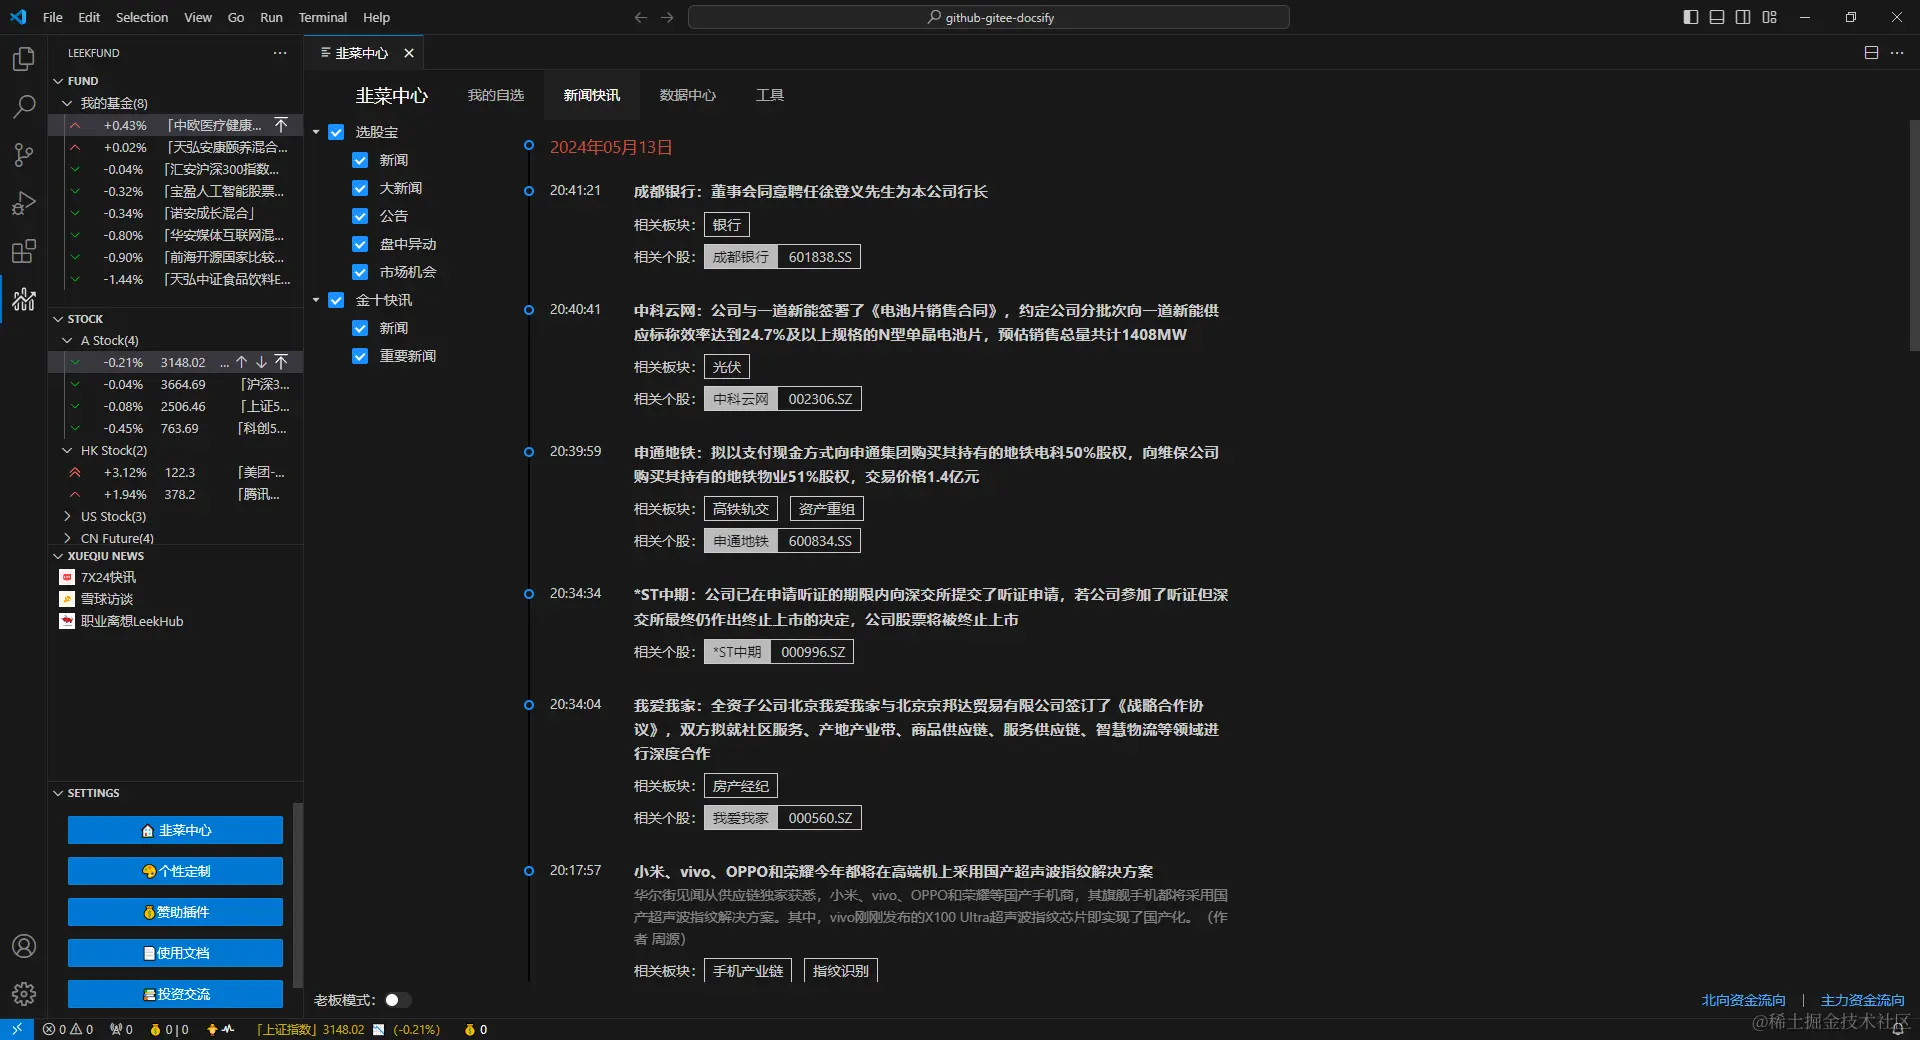Viewport: 1920px width, 1040px height.
Task: Open the Accounts menu icon
Action: (x=24, y=946)
